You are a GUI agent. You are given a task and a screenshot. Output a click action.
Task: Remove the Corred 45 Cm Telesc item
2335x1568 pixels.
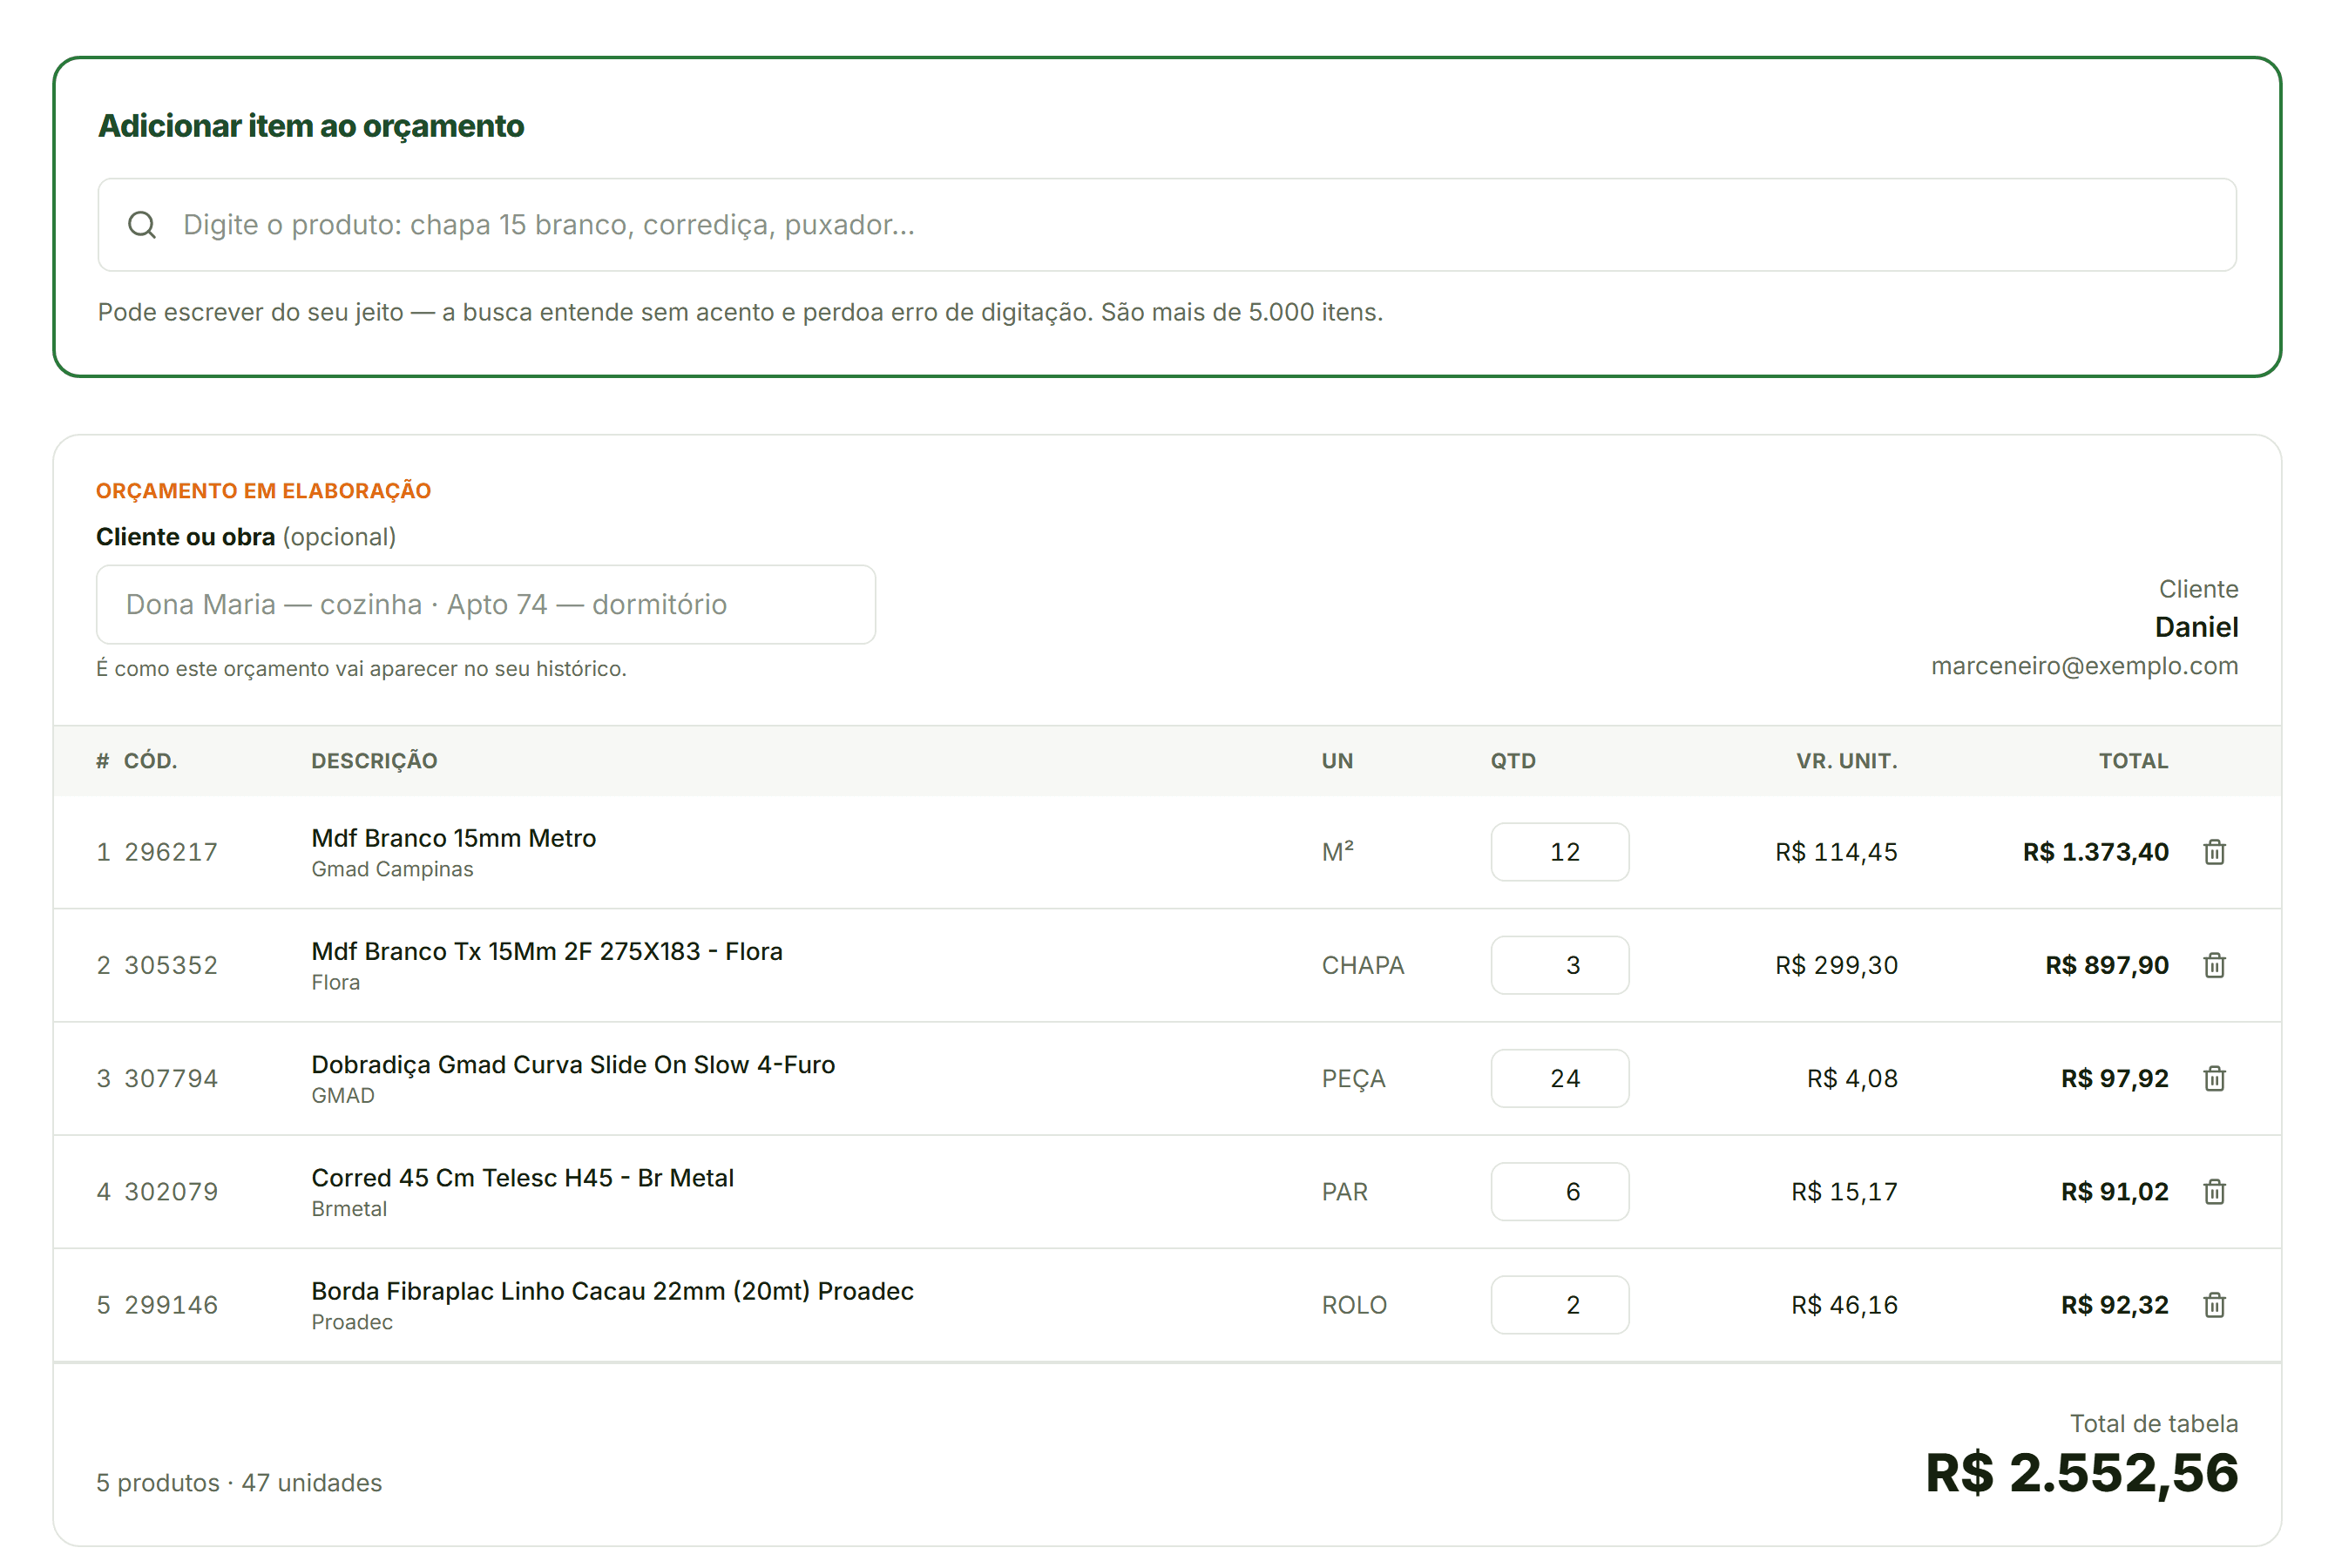click(2214, 1191)
